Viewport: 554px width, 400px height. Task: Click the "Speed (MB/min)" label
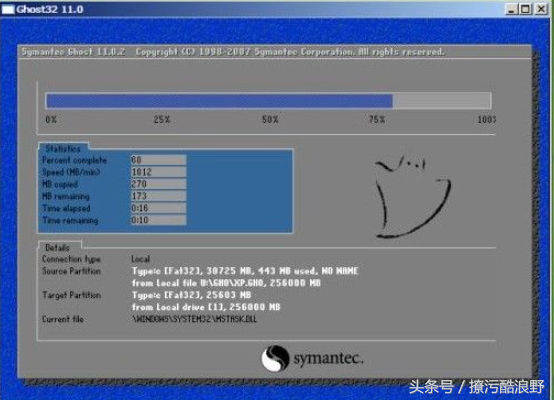pyautogui.click(x=71, y=172)
